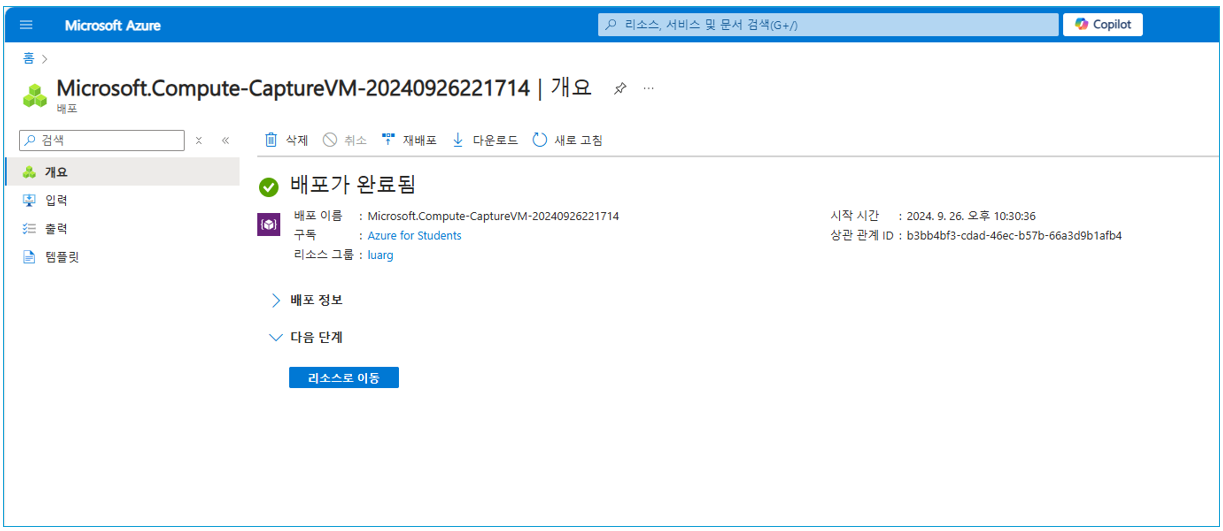Click the correlation ID value b3bb4bf3
This screenshot has height=531, width=1223.
pyautogui.click(x=1014, y=236)
